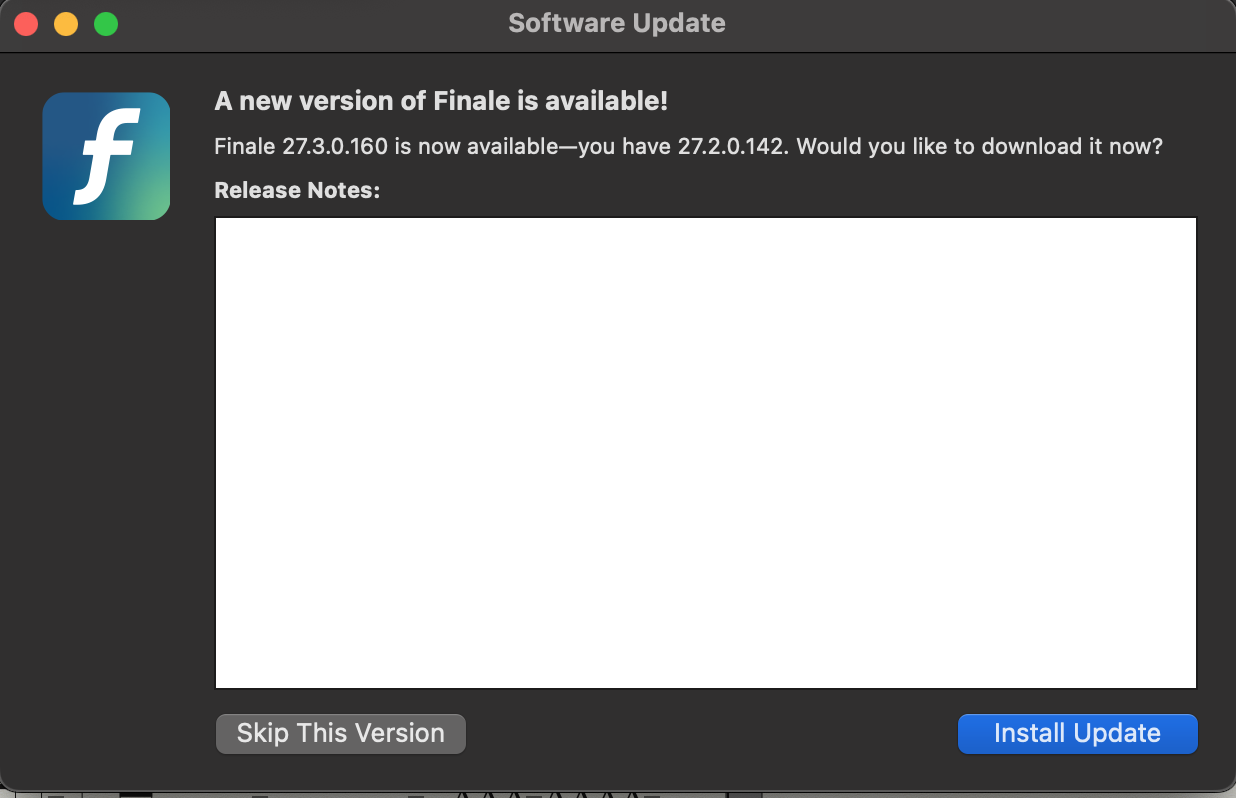This screenshot has height=798, width=1236.
Task: Close the Software Update window
Action: pos(26,24)
